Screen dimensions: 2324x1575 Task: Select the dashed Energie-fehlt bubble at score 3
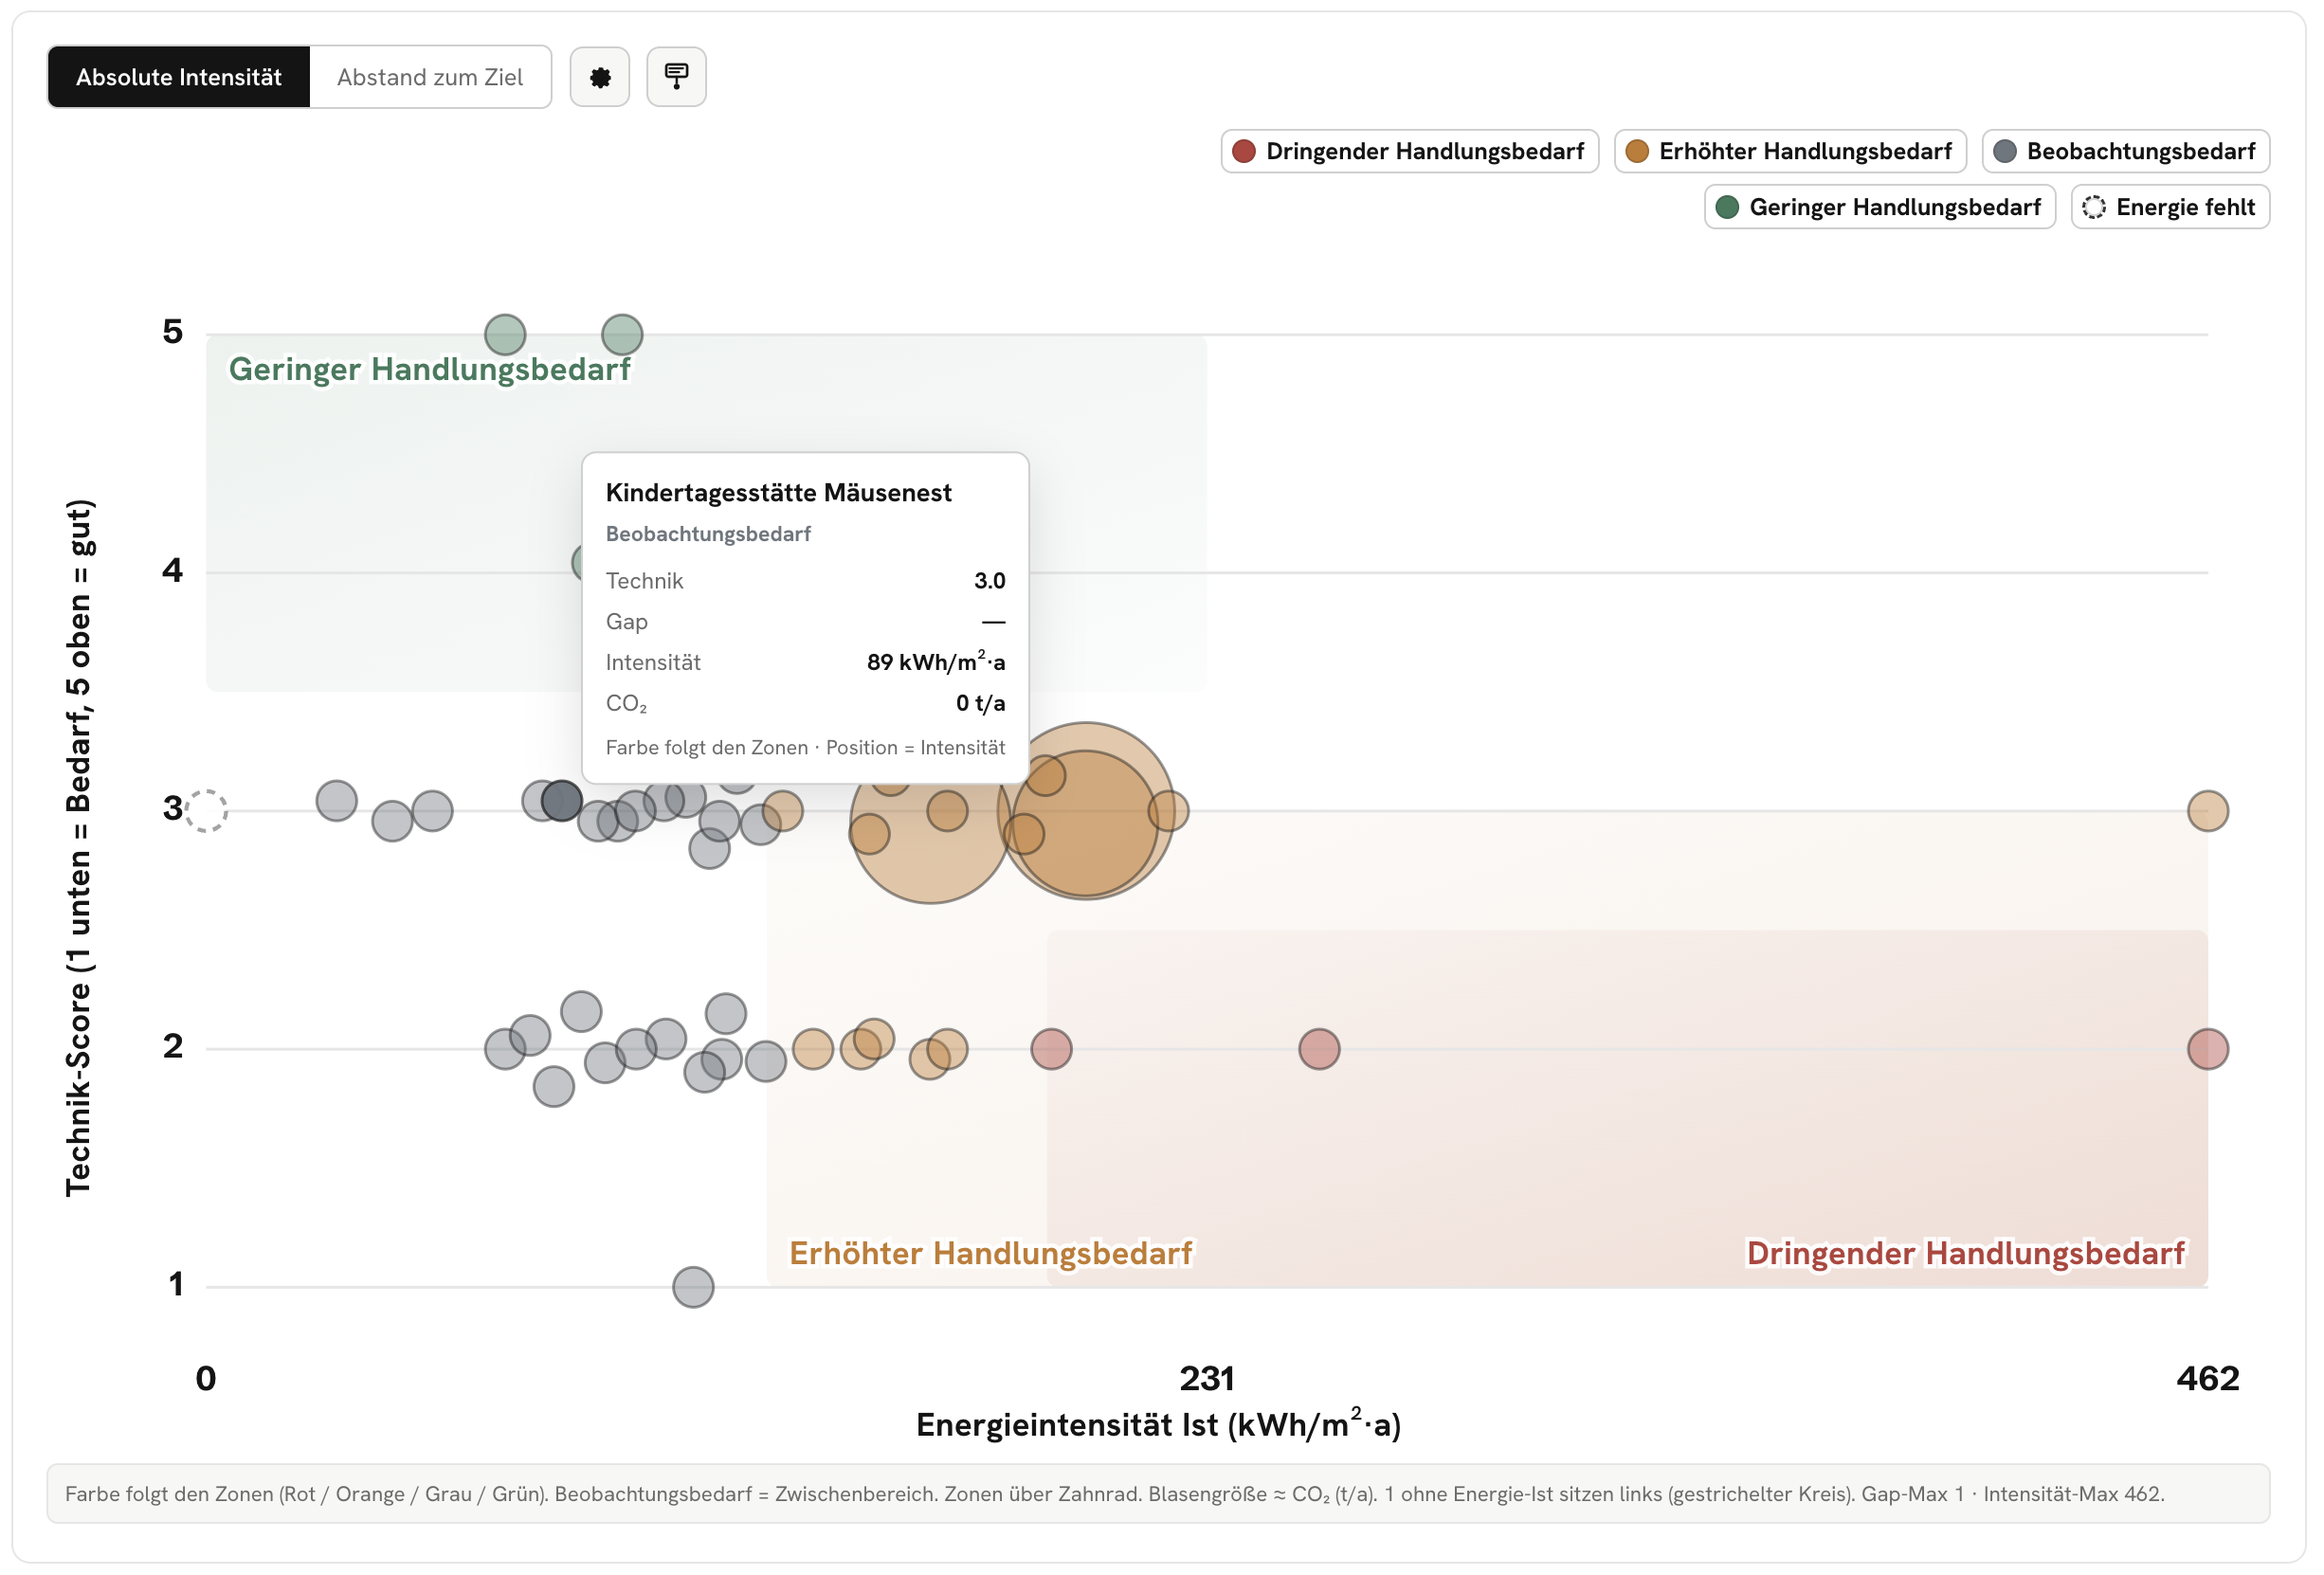(206, 811)
